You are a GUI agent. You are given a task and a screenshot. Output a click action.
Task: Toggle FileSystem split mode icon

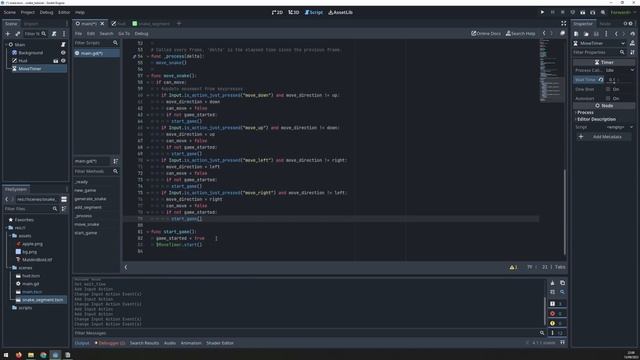[x=64, y=199]
